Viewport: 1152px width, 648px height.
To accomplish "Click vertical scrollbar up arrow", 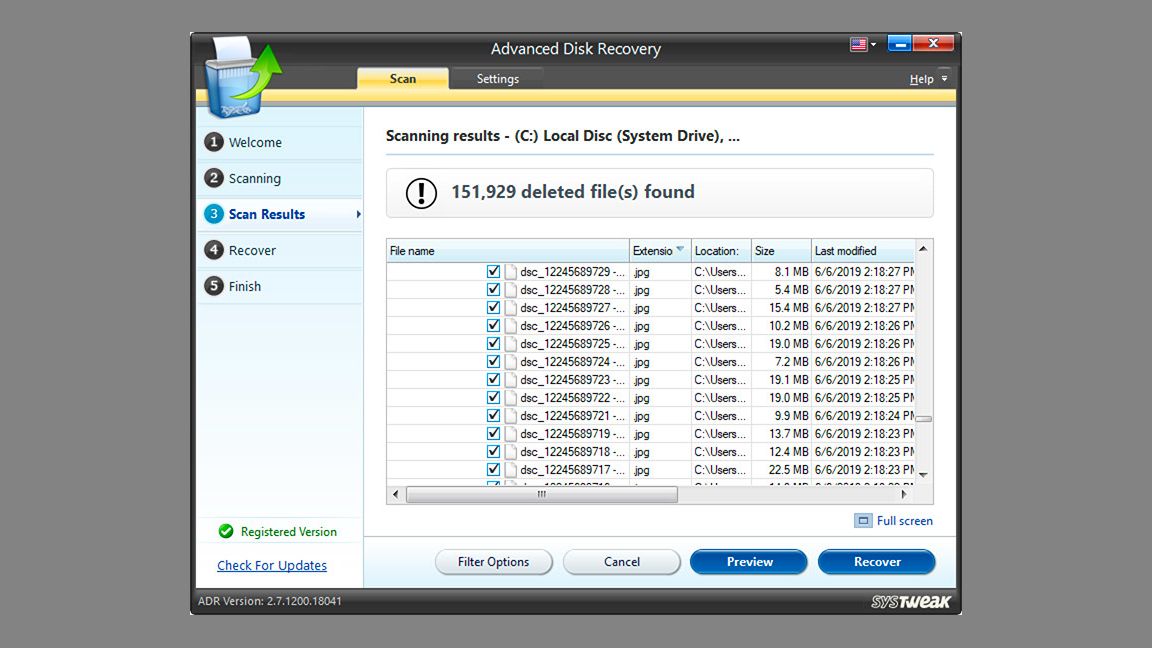I will point(924,249).
